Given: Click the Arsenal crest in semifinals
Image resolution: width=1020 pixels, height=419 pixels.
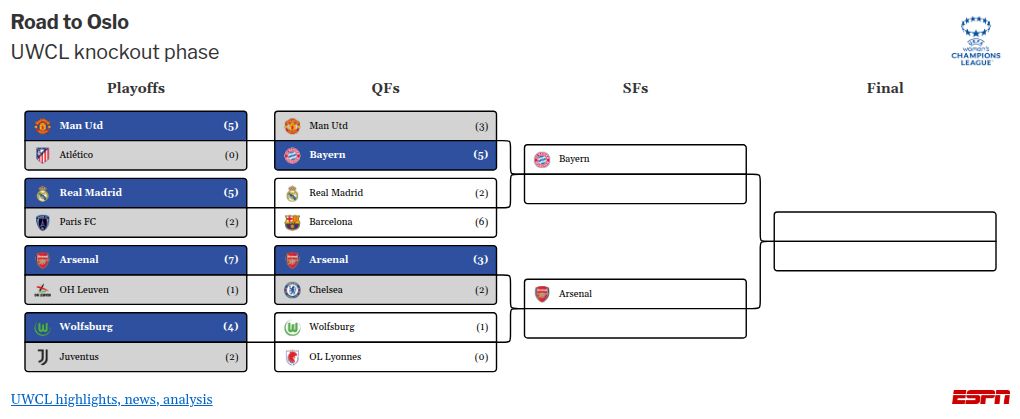Looking at the screenshot, I should tap(541, 293).
